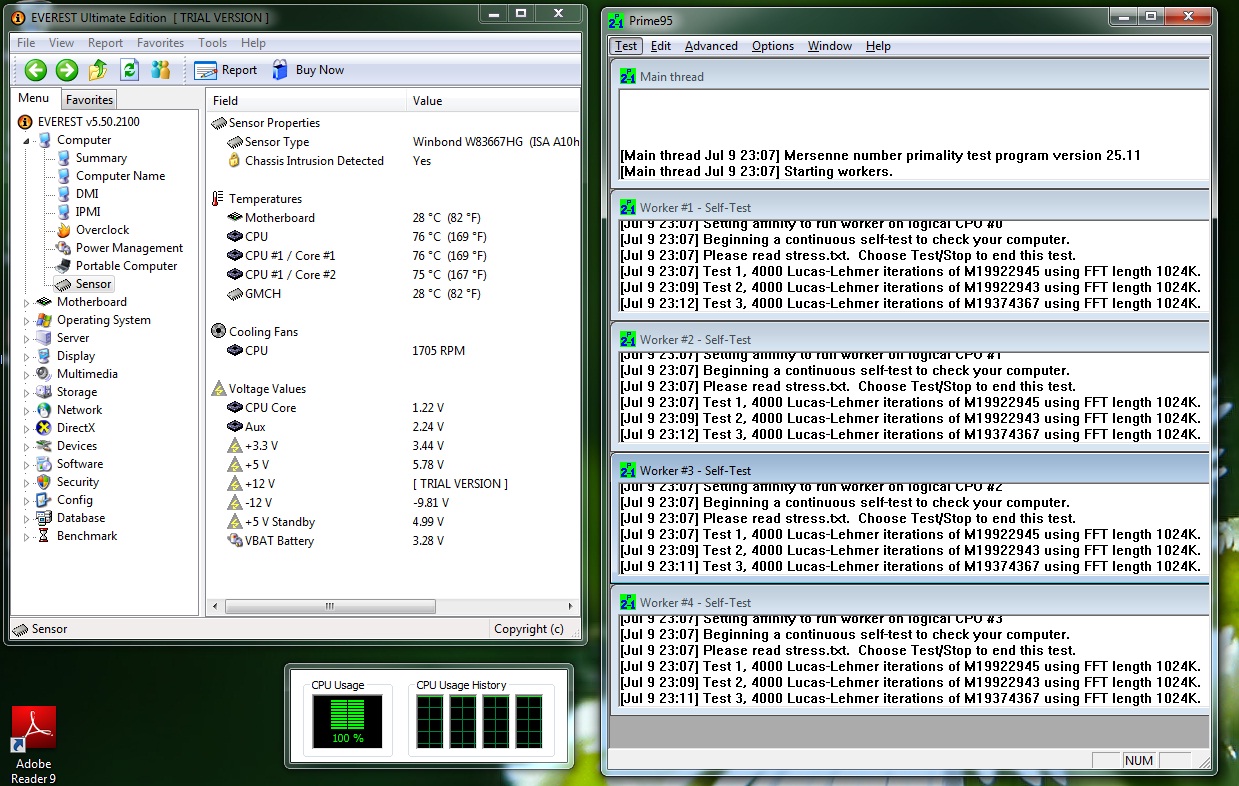Open the Report menu in EVEREST

[x=105, y=43]
